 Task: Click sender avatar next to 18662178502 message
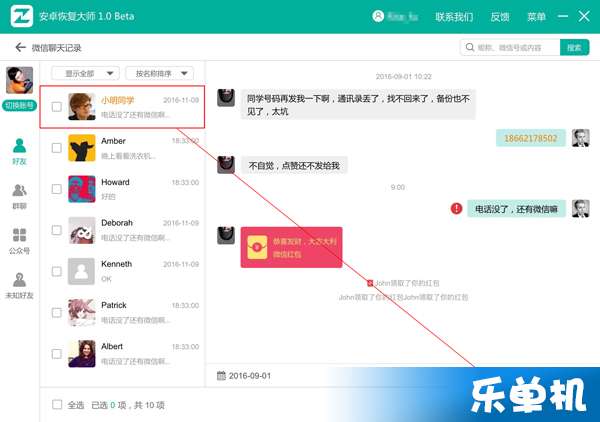click(580, 138)
